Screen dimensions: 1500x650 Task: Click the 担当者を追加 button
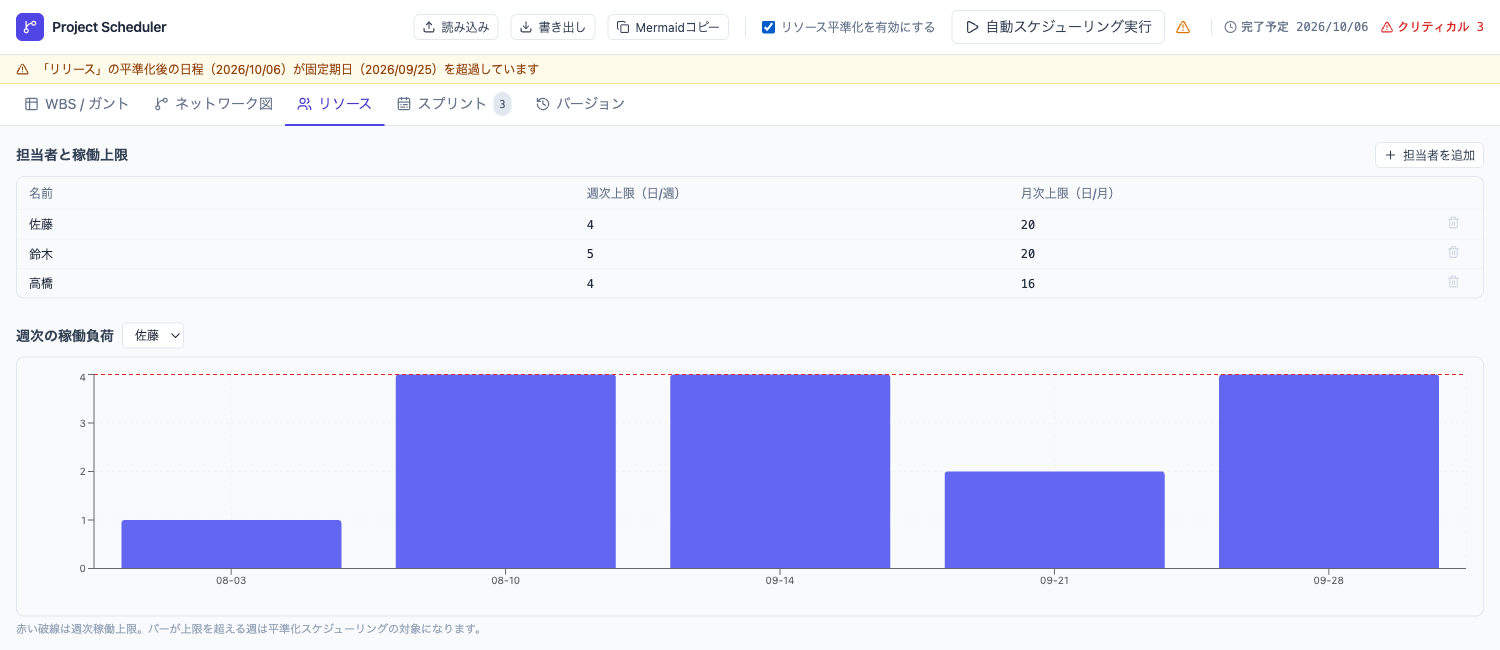[1429, 155]
